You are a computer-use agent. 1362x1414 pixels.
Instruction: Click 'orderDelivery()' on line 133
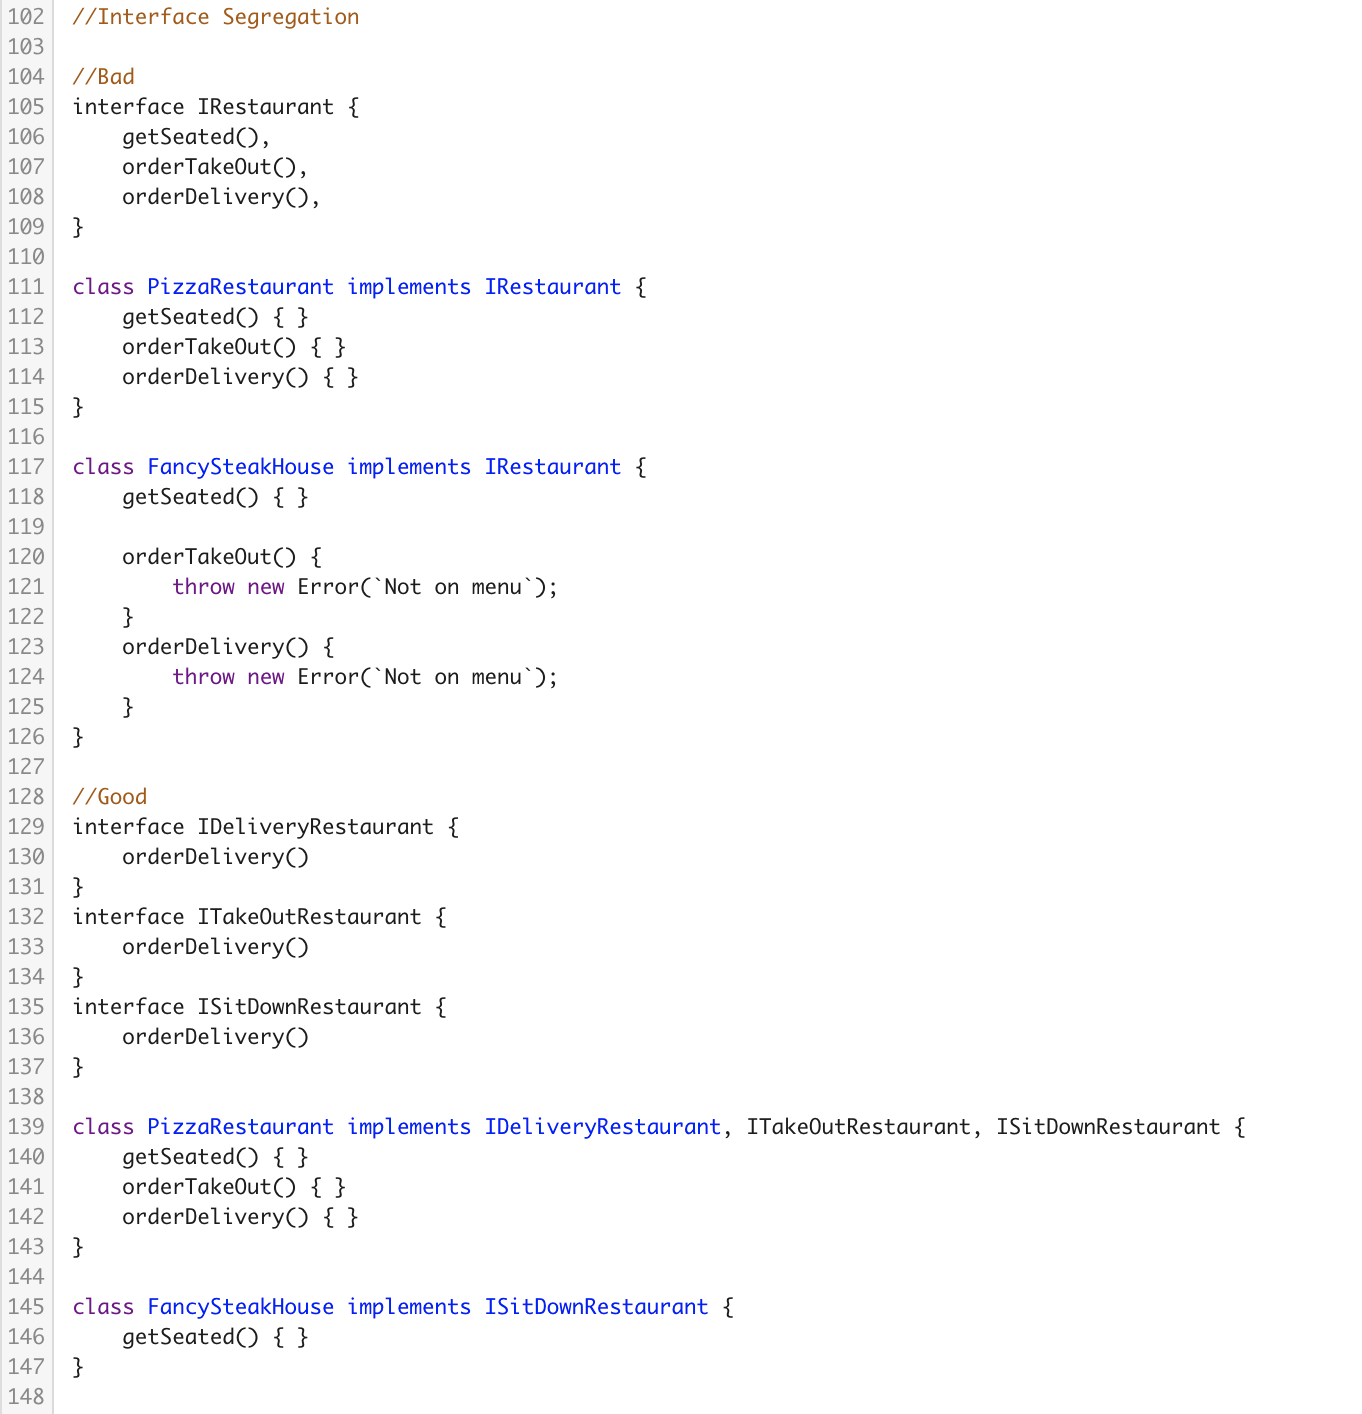[x=216, y=947]
